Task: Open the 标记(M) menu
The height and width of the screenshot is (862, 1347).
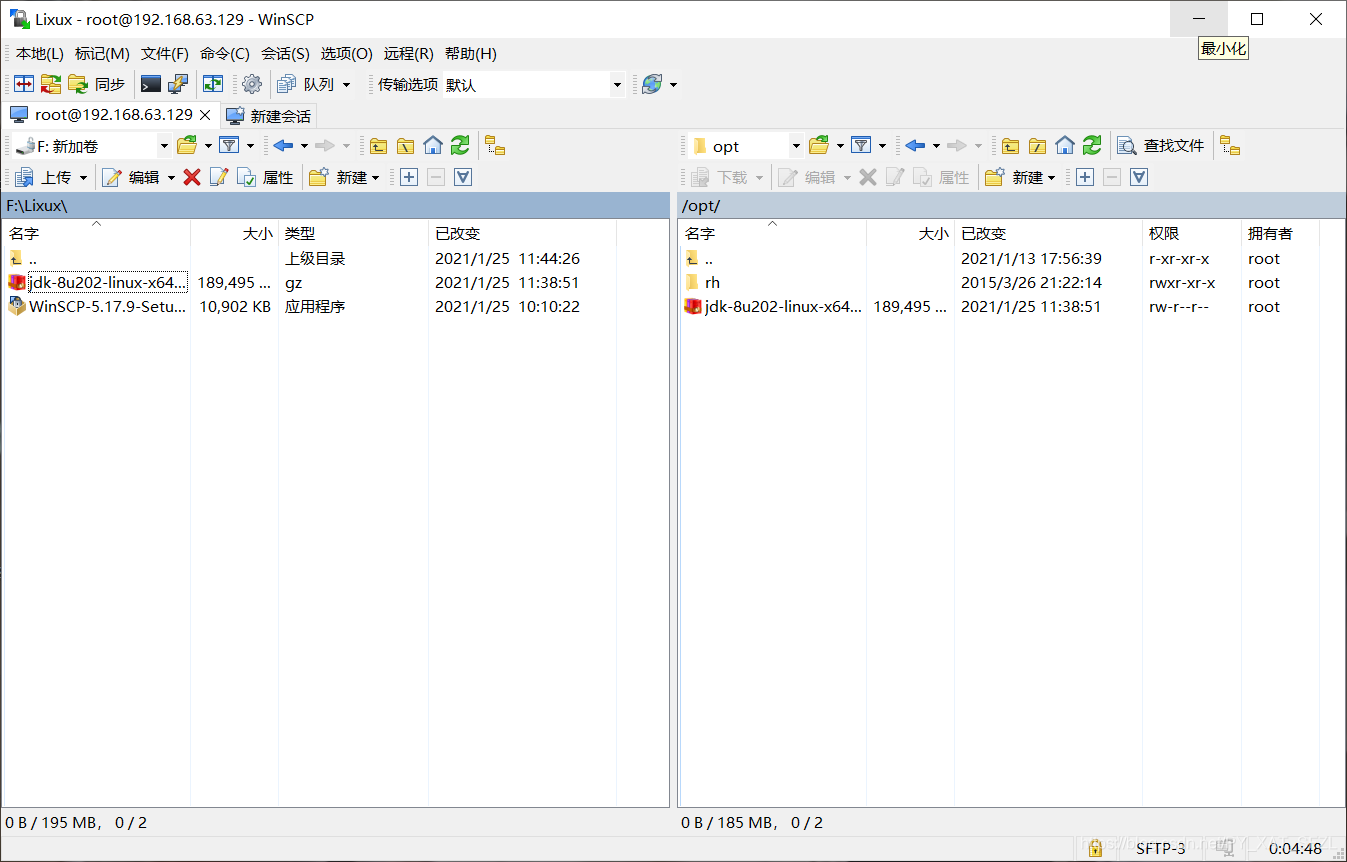Action: [x=102, y=53]
